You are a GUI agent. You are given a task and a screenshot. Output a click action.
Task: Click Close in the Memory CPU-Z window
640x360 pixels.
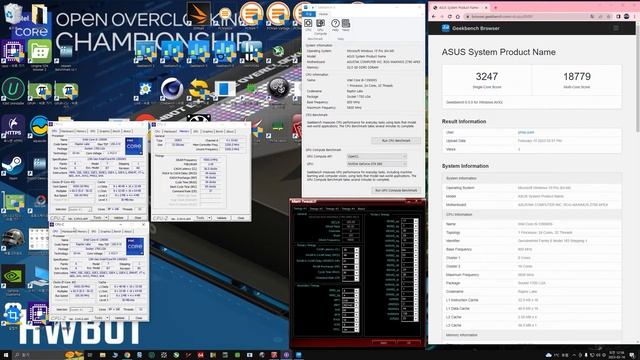point(241,218)
